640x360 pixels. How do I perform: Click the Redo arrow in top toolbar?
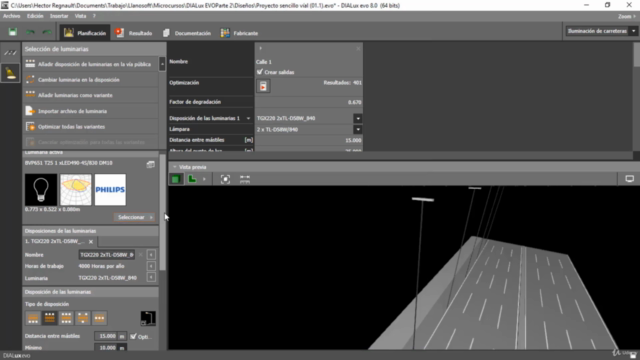47,32
